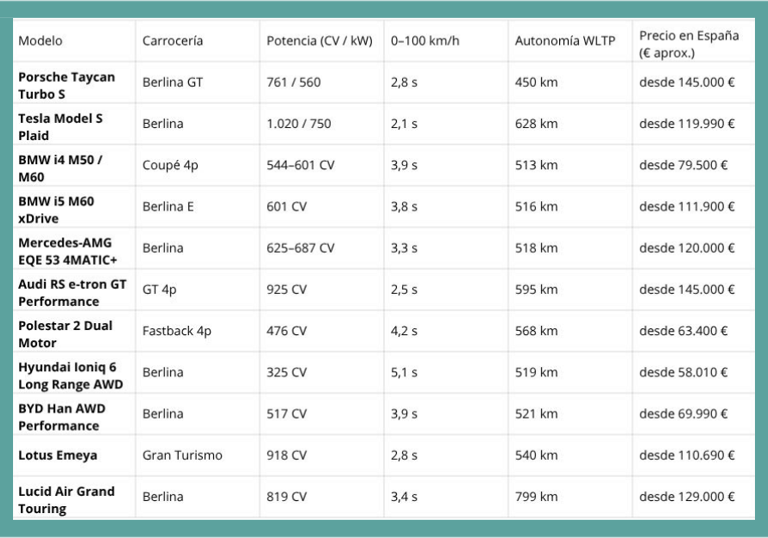
Task: Click the Potencia (CV / kW) header
Action: 319,41
